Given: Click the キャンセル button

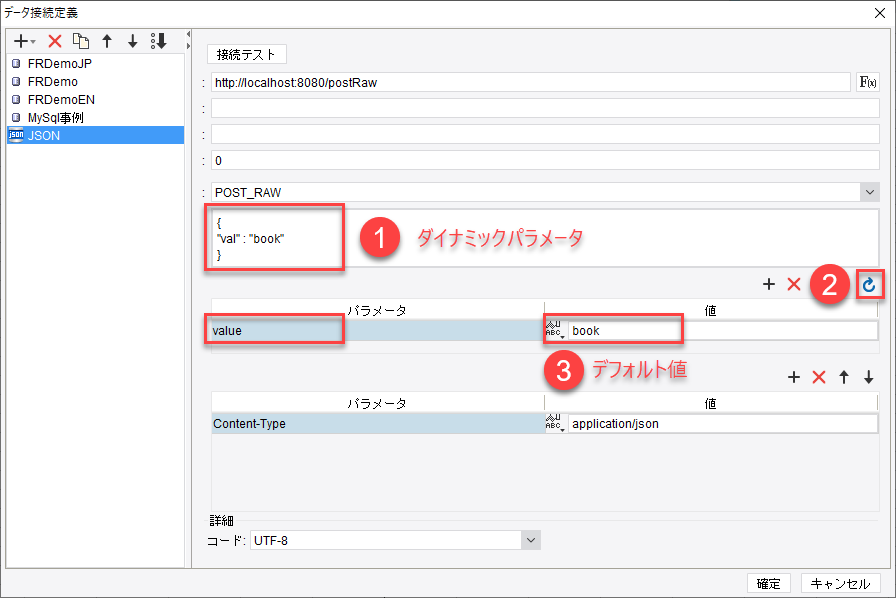Looking at the screenshot, I should (x=841, y=583).
